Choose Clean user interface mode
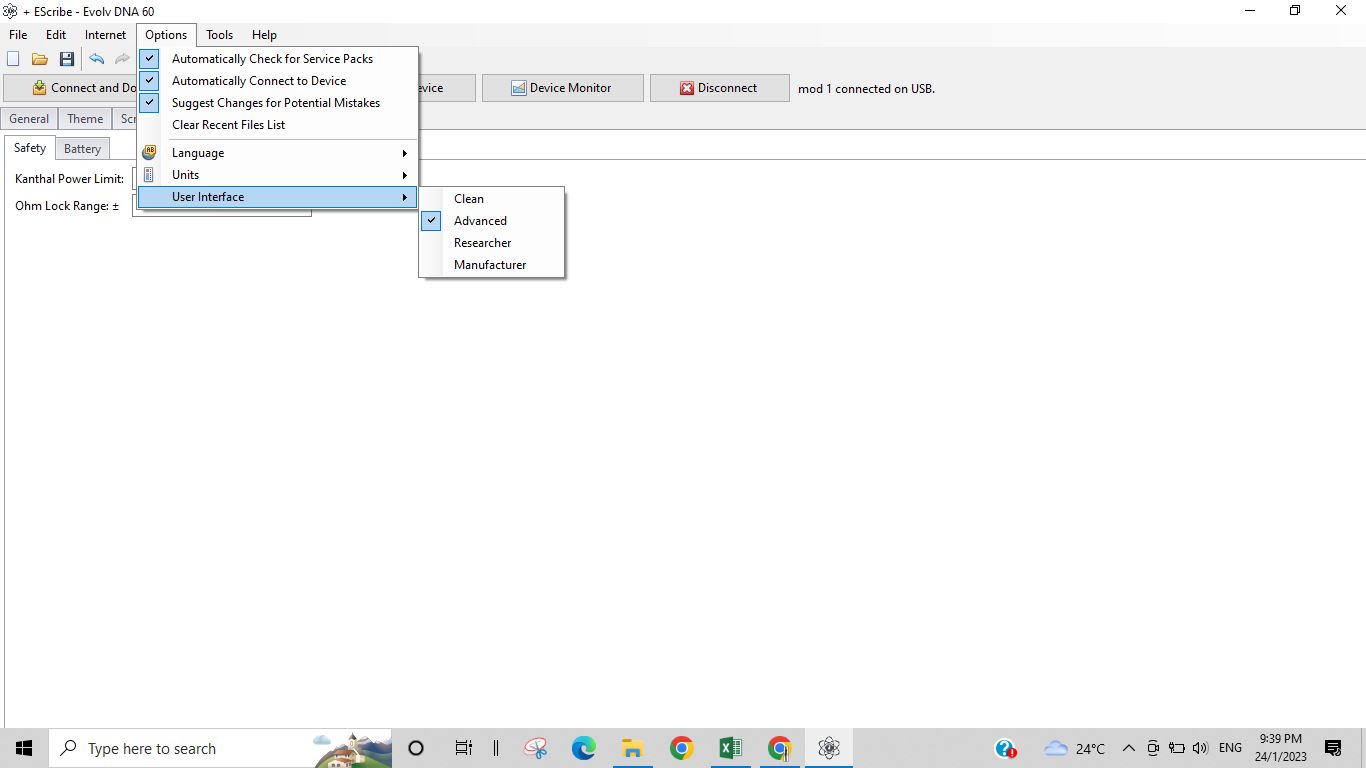Screen dimensions: 1366x768 coord(469,199)
